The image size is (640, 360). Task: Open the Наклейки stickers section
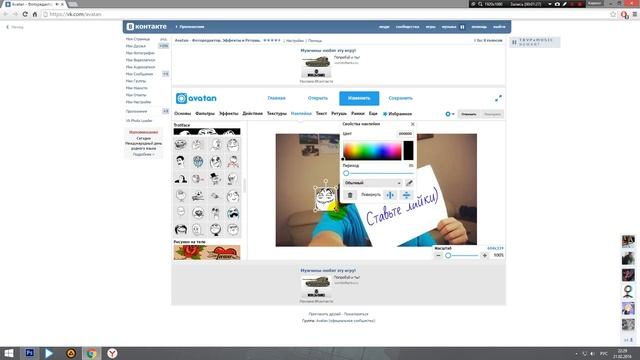click(x=301, y=113)
